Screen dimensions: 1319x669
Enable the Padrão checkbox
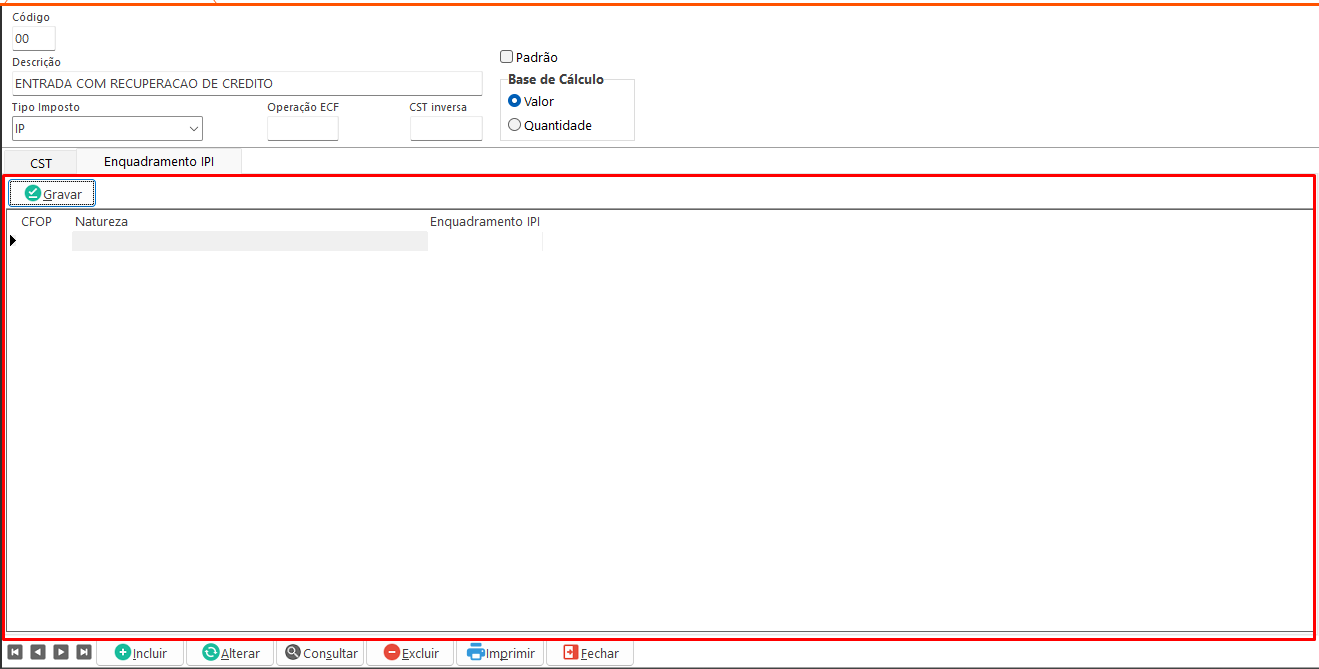point(506,57)
